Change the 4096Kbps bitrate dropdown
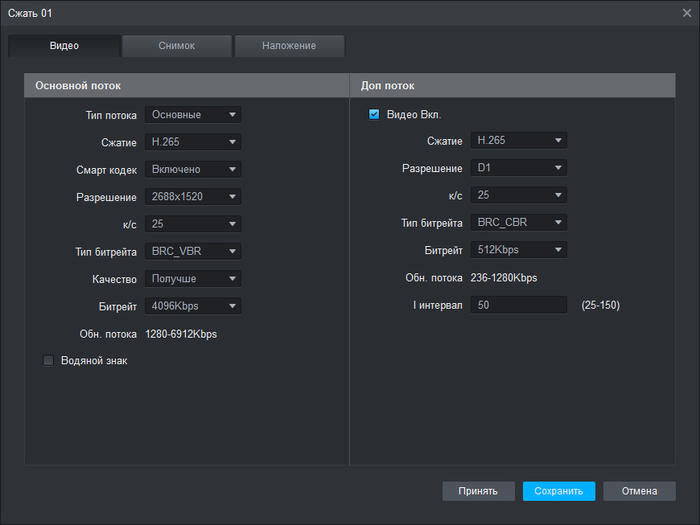 (x=193, y=305)
